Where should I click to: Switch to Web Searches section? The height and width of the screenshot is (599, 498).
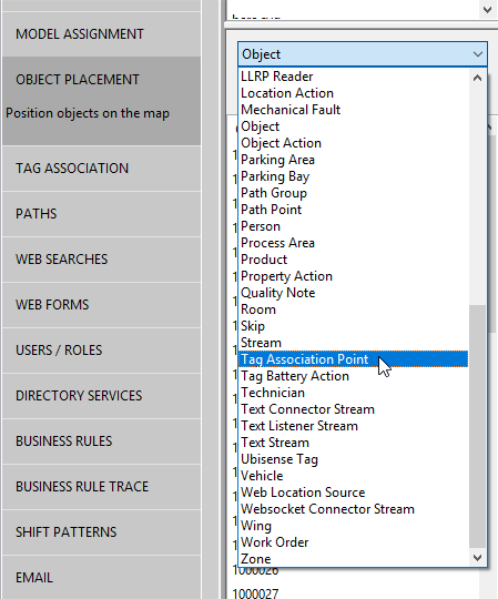click(x=101, y=259)
